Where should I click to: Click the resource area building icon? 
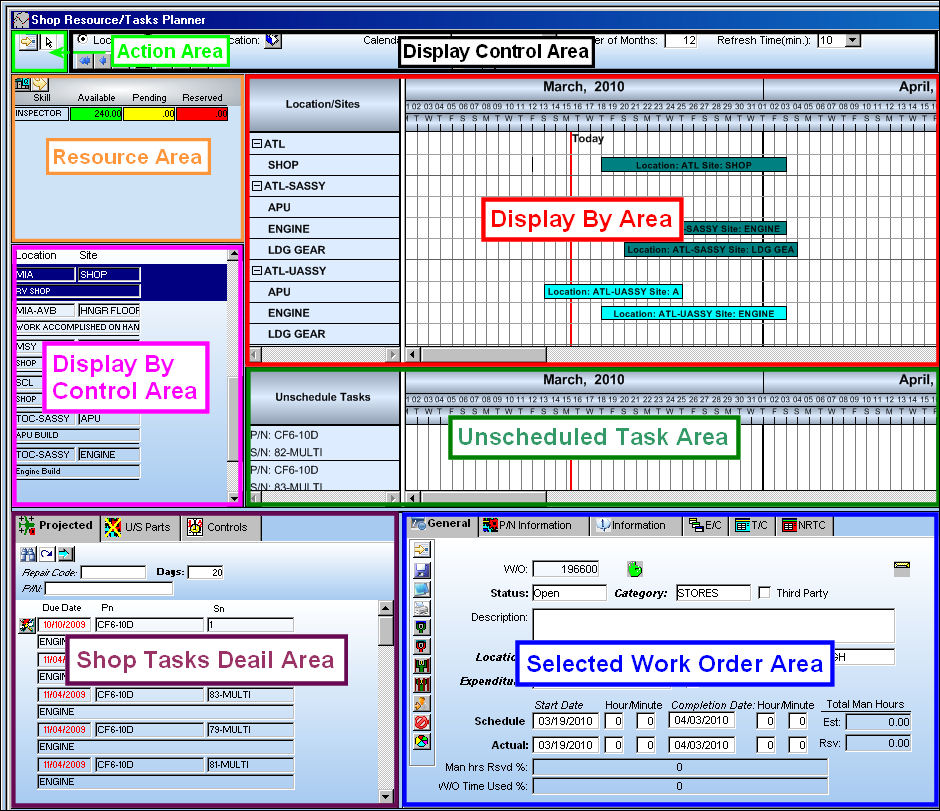click(x=22, y=84)
